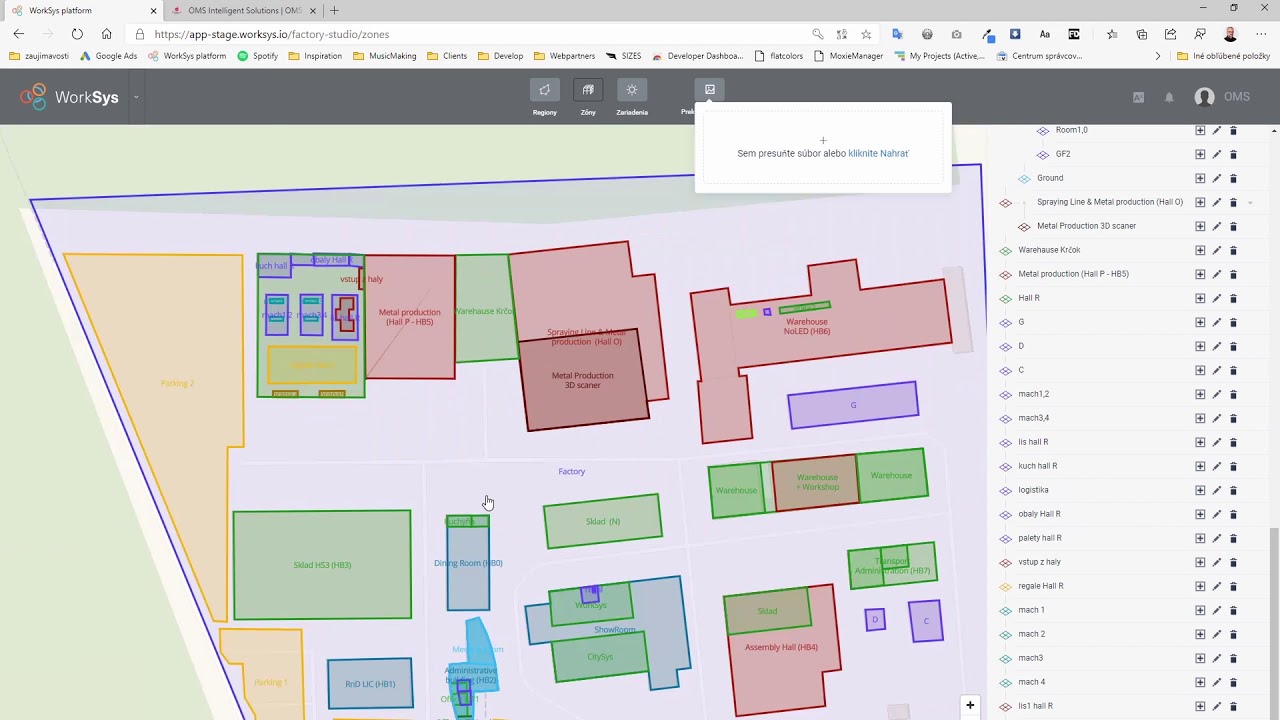Screen dimensions: 1280x720
Task: Open the Regiony tool
Action: point(544,90)
